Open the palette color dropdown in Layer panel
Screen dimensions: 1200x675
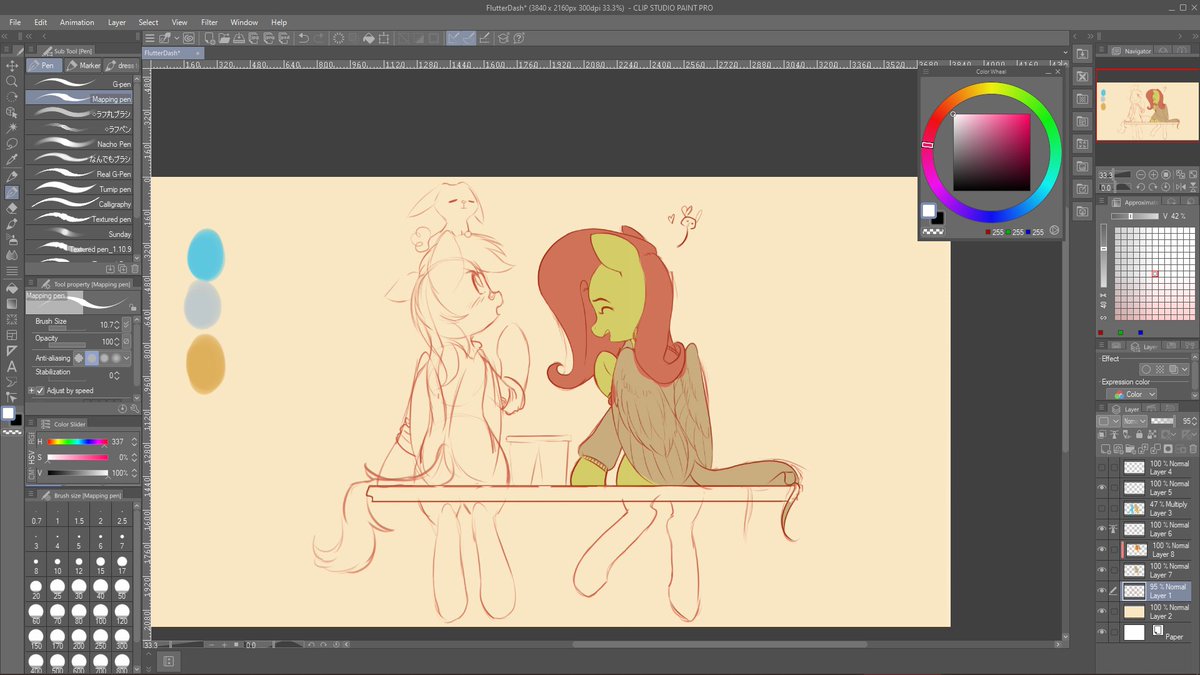[x=1108, y=422]
